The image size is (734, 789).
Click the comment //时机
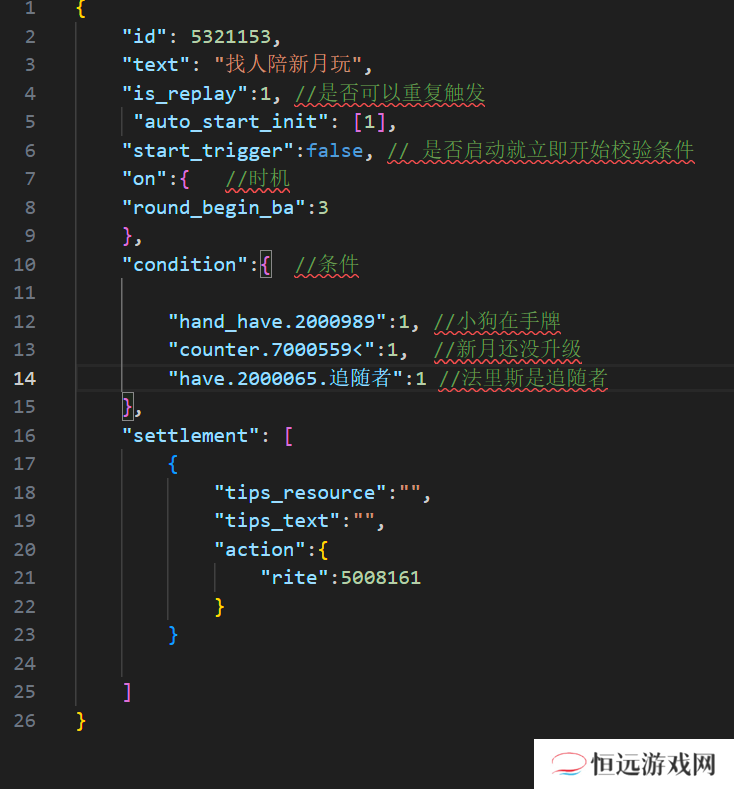(257, 179)
